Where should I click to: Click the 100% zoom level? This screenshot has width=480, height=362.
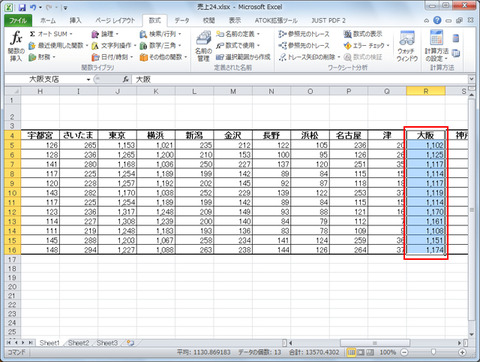click(x=388, y=352)
